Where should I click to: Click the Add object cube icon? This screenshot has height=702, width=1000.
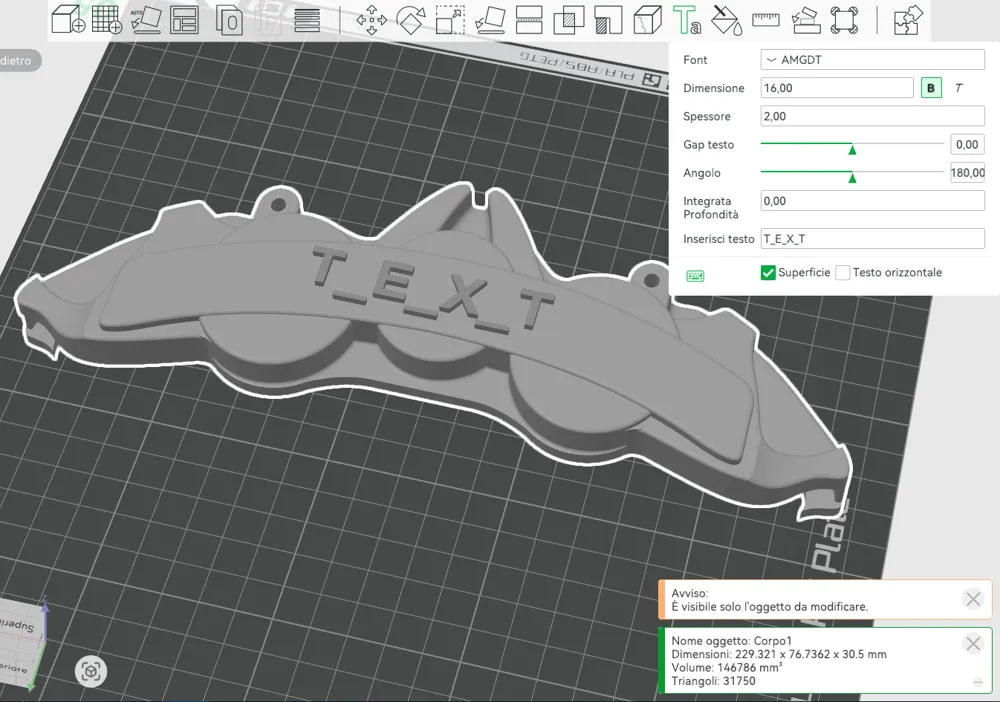point(68,19)
